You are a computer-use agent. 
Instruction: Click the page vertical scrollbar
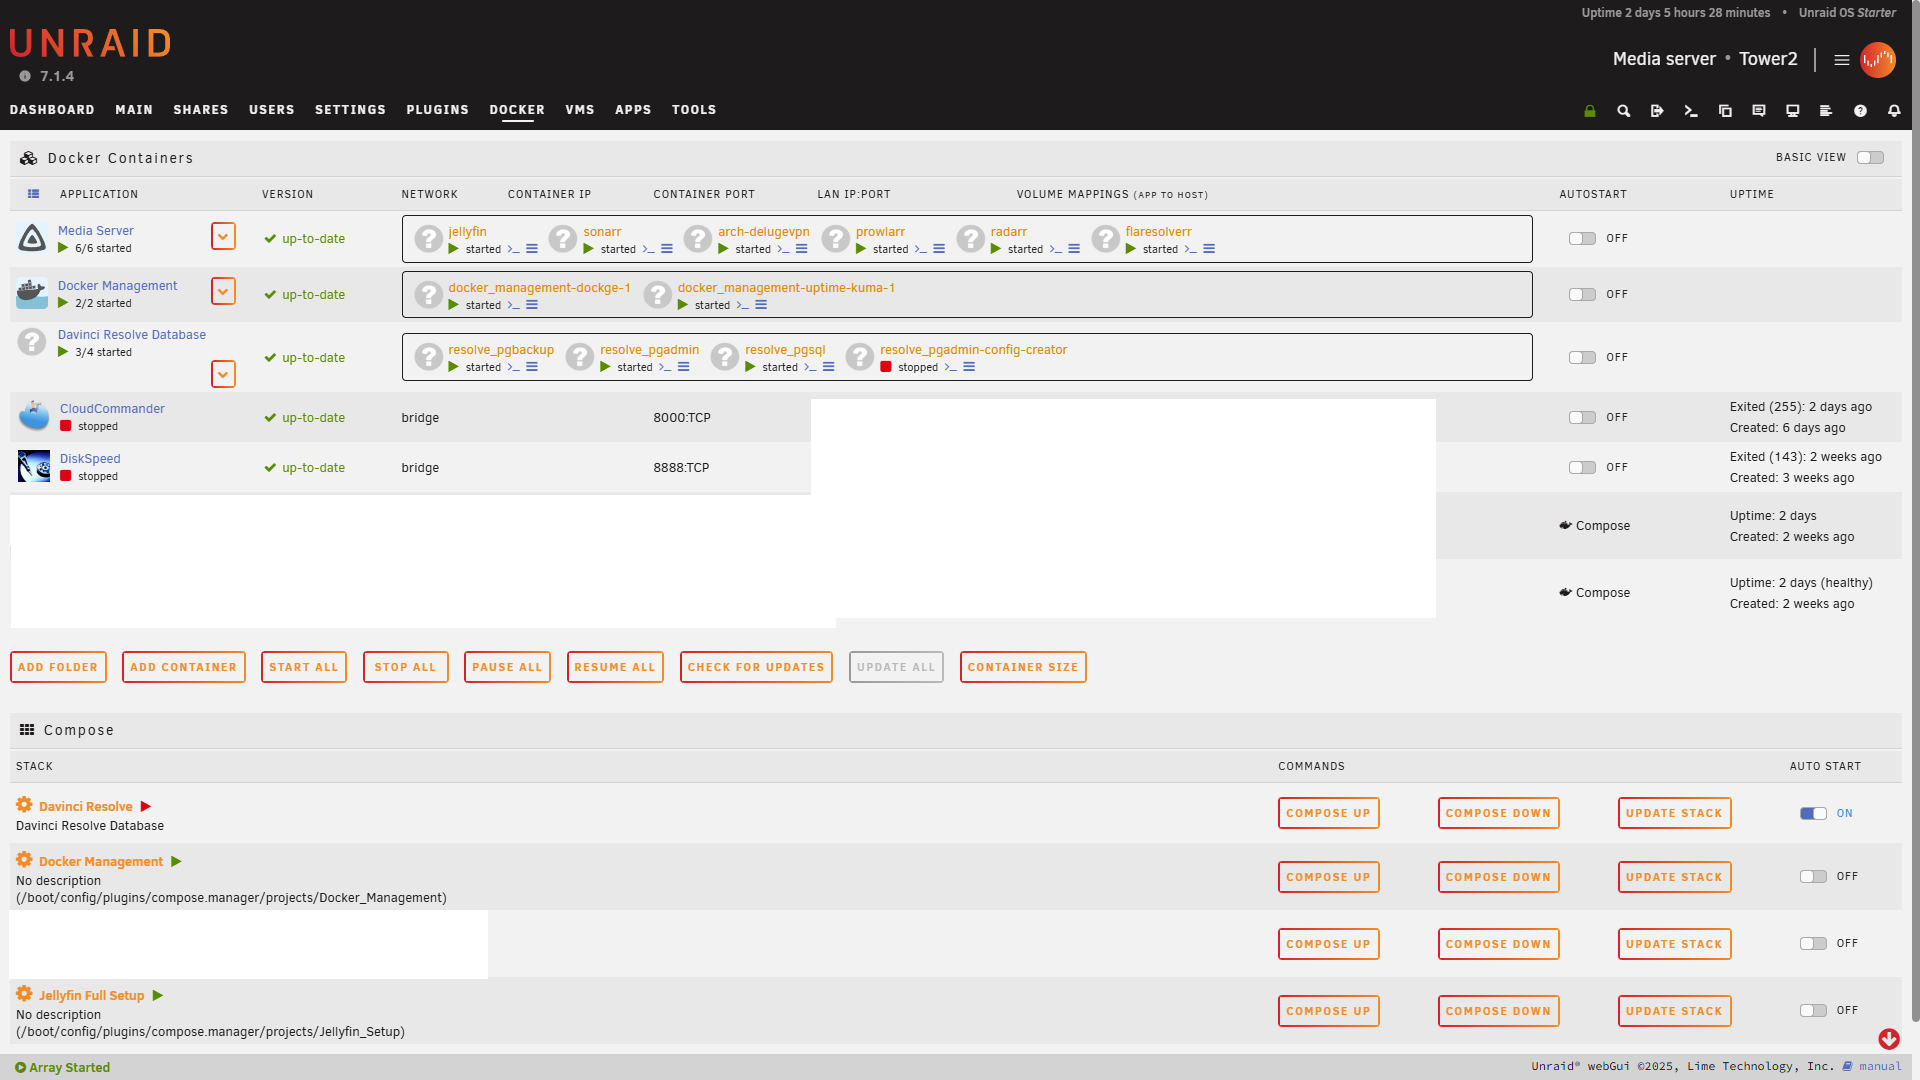tap(1914, 500)
